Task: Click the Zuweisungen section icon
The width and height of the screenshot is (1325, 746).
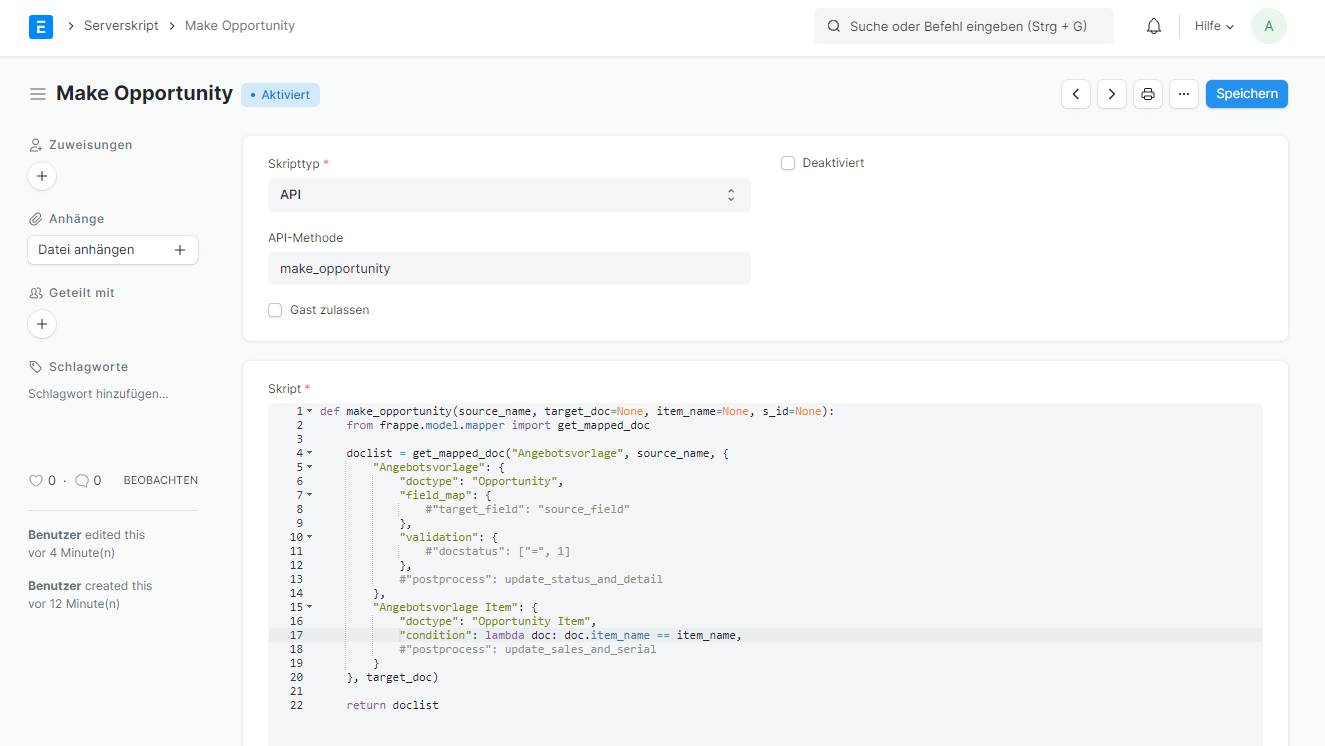Action: point(36,145)
